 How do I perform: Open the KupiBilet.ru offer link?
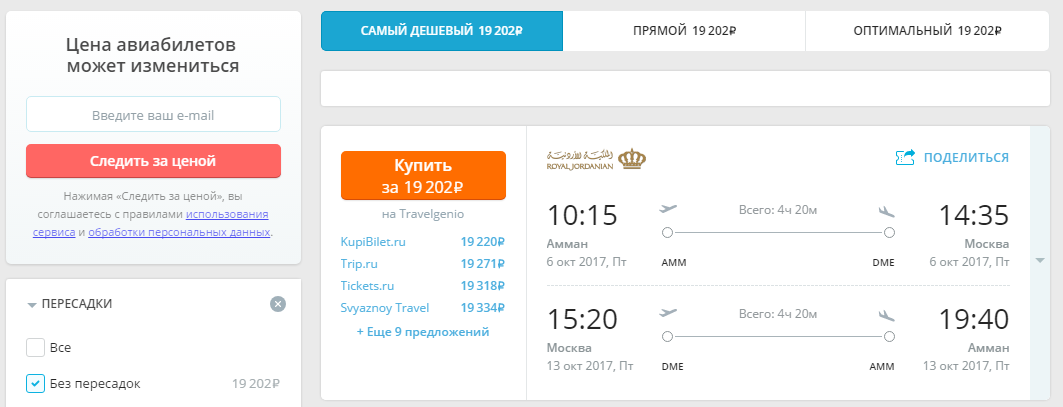tap(373, 241)
